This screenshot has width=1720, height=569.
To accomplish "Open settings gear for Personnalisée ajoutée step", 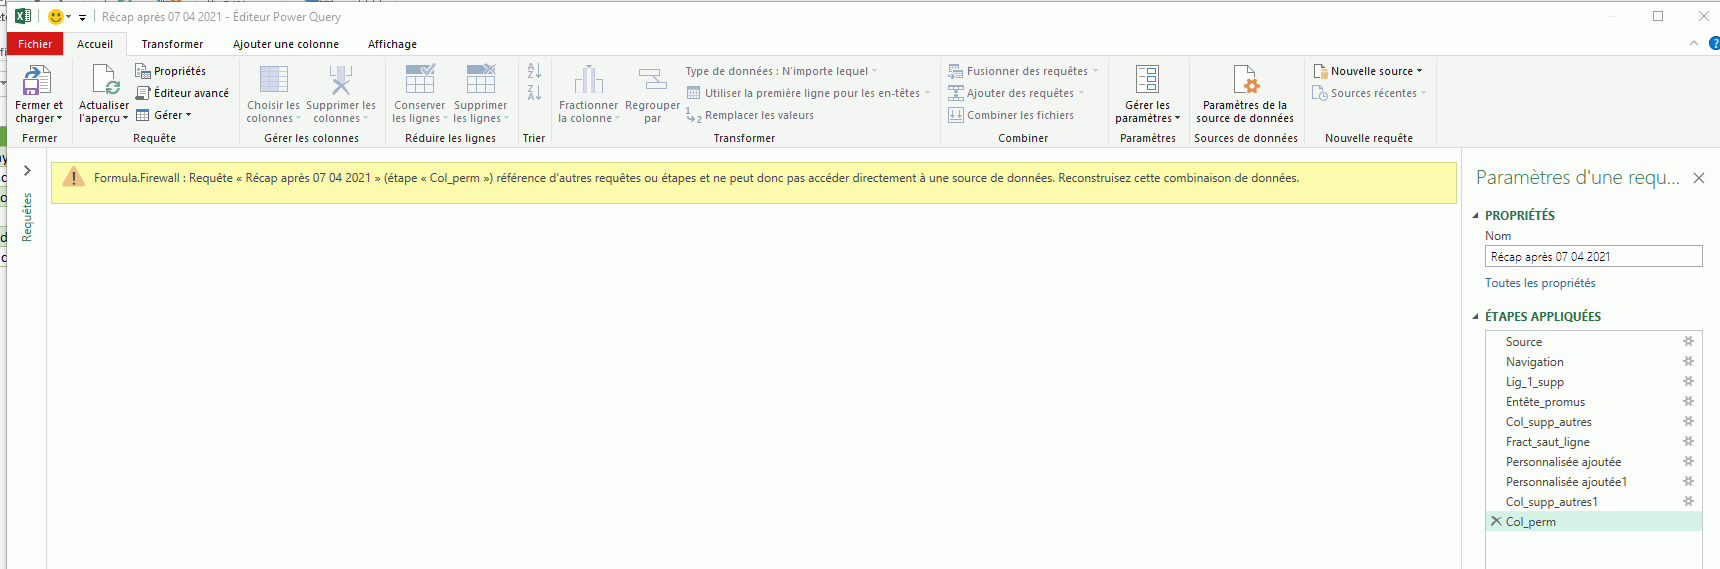I will pos(1688,461).
